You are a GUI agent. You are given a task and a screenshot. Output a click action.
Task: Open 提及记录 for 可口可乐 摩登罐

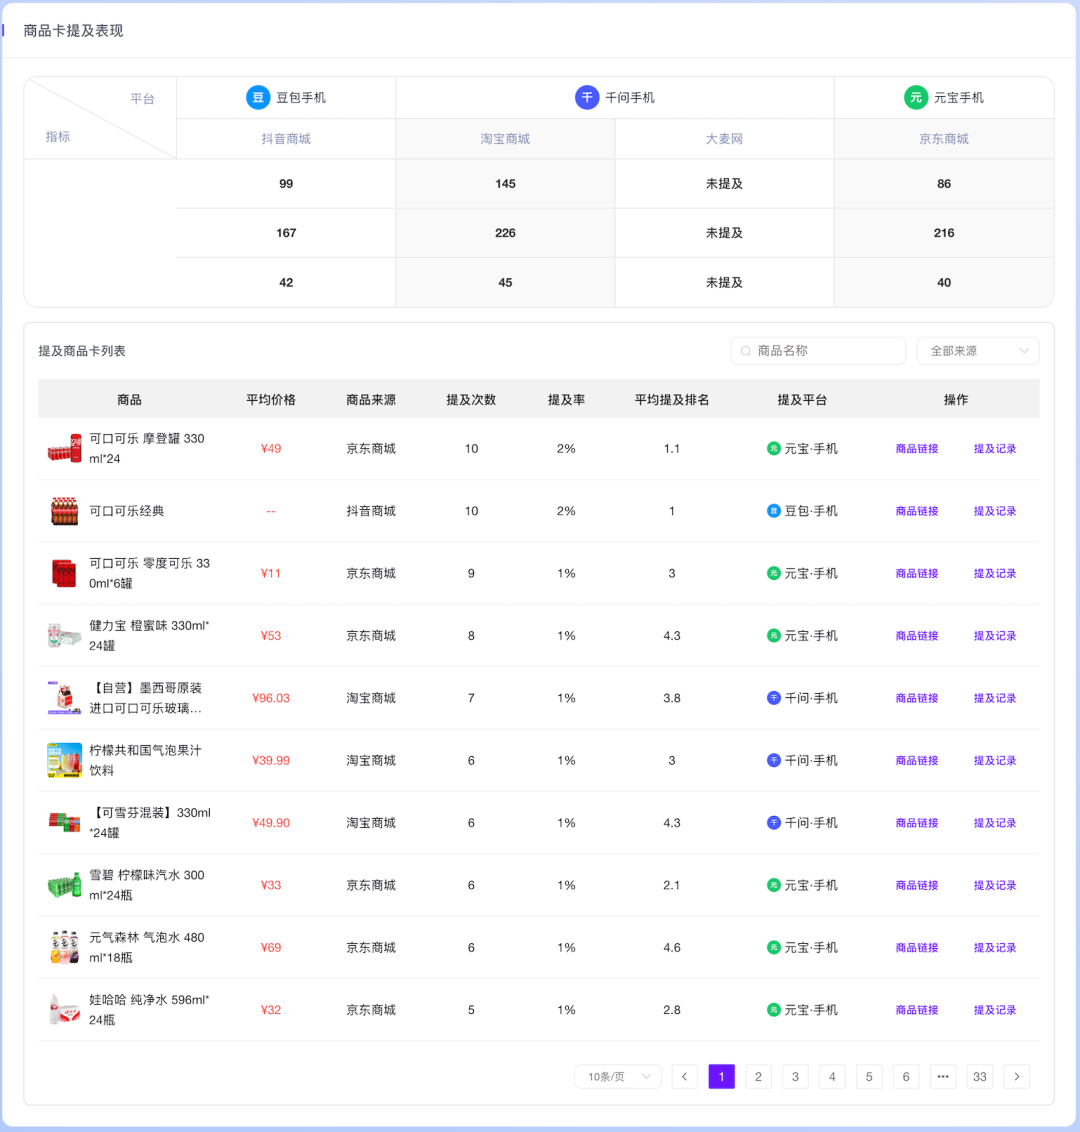995,448
